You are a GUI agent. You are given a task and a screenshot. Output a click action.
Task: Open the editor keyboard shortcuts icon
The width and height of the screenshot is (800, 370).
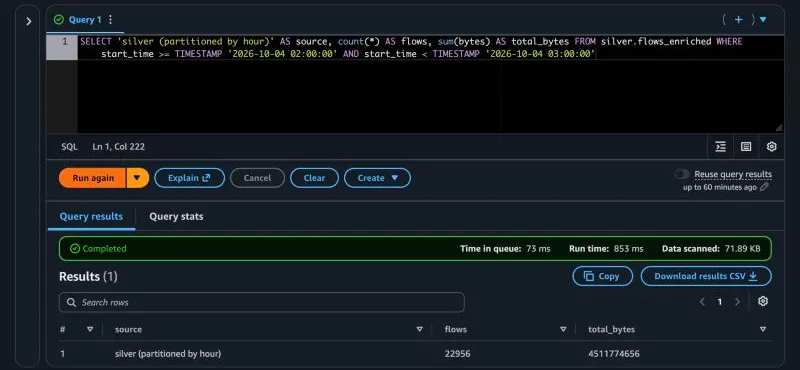[x=746, y=146]
